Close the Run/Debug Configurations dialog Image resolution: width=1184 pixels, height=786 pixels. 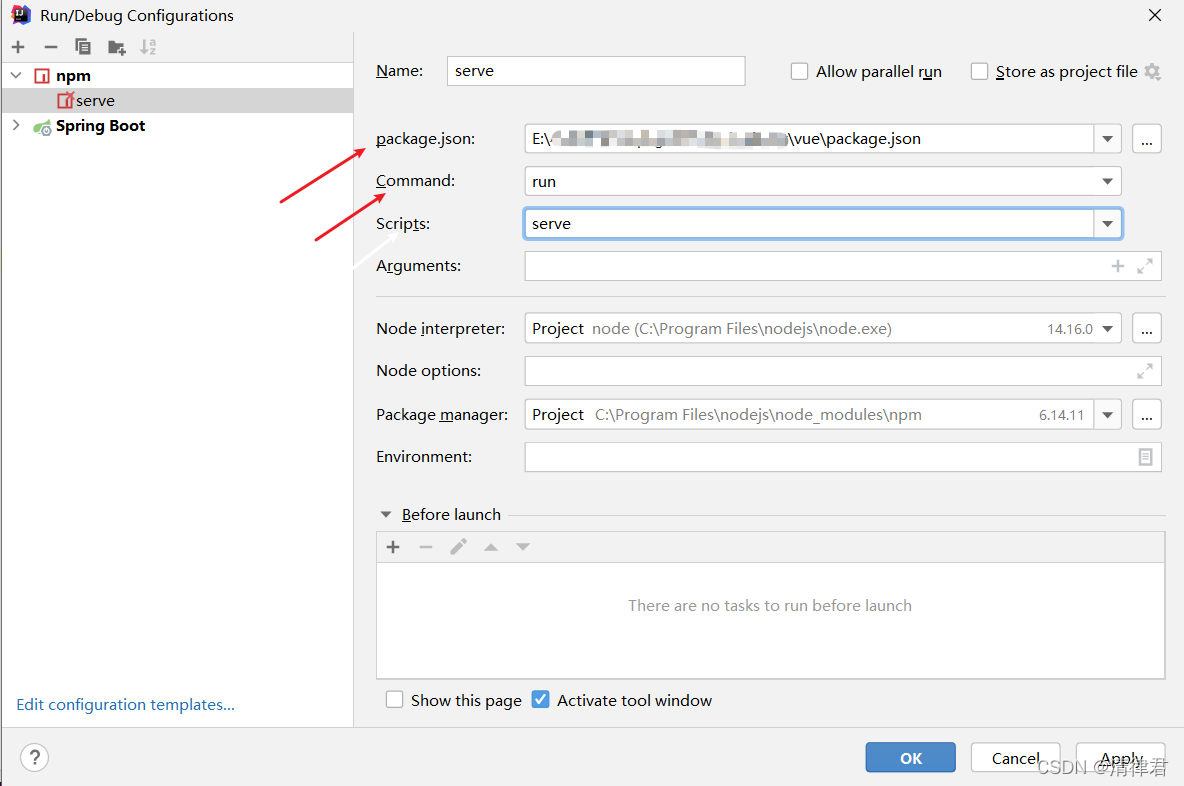[1155, 15]
